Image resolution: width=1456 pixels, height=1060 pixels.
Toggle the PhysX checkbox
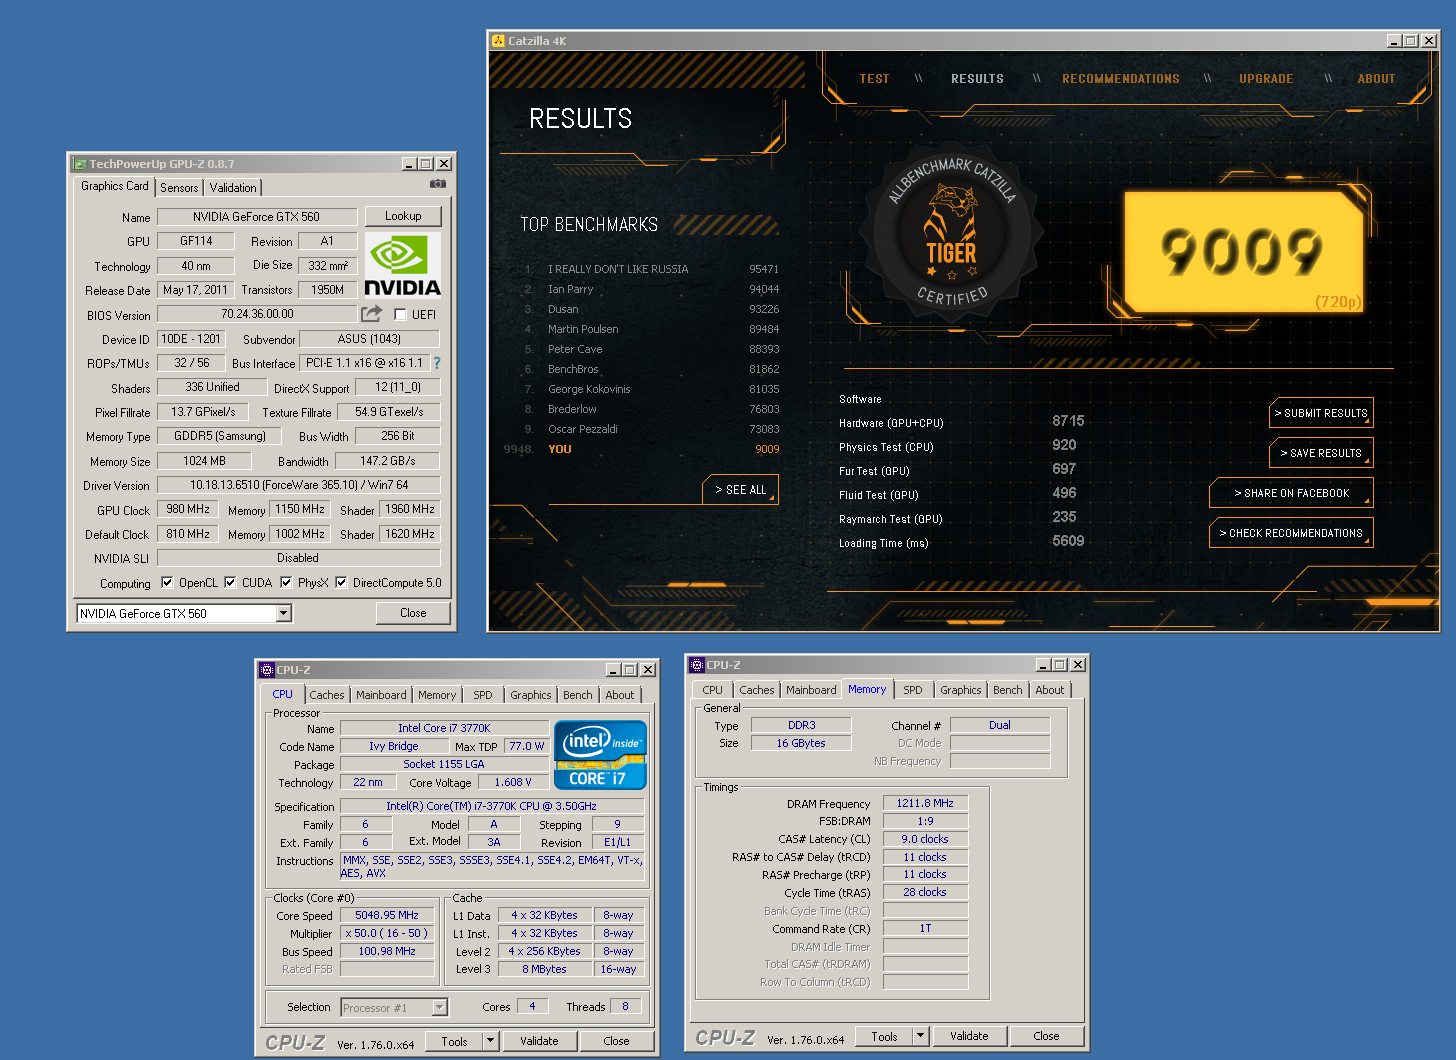click(x=286, y=583)
